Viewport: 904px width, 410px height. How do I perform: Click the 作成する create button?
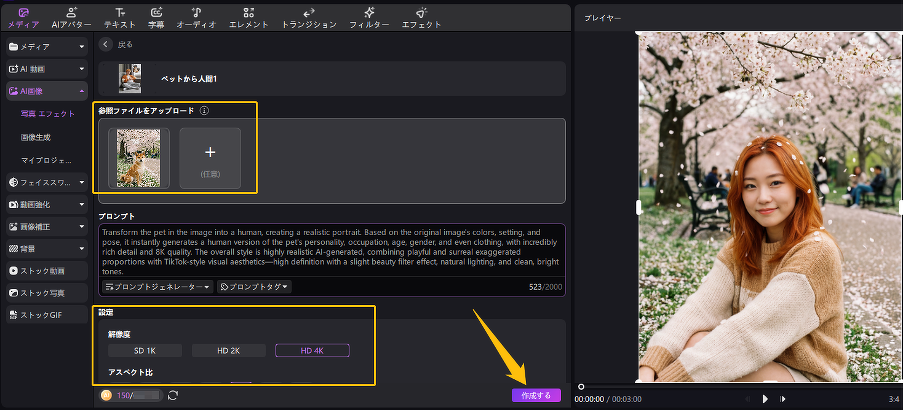535,396
